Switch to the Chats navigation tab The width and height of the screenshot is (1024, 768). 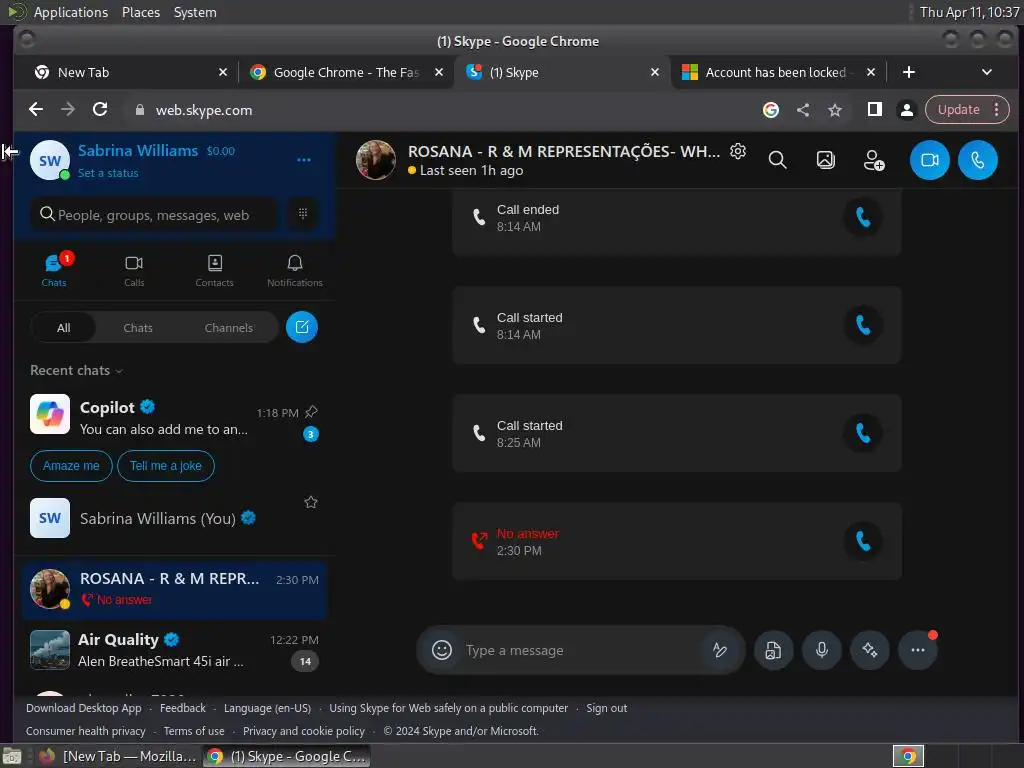click(x=54, y=270)
